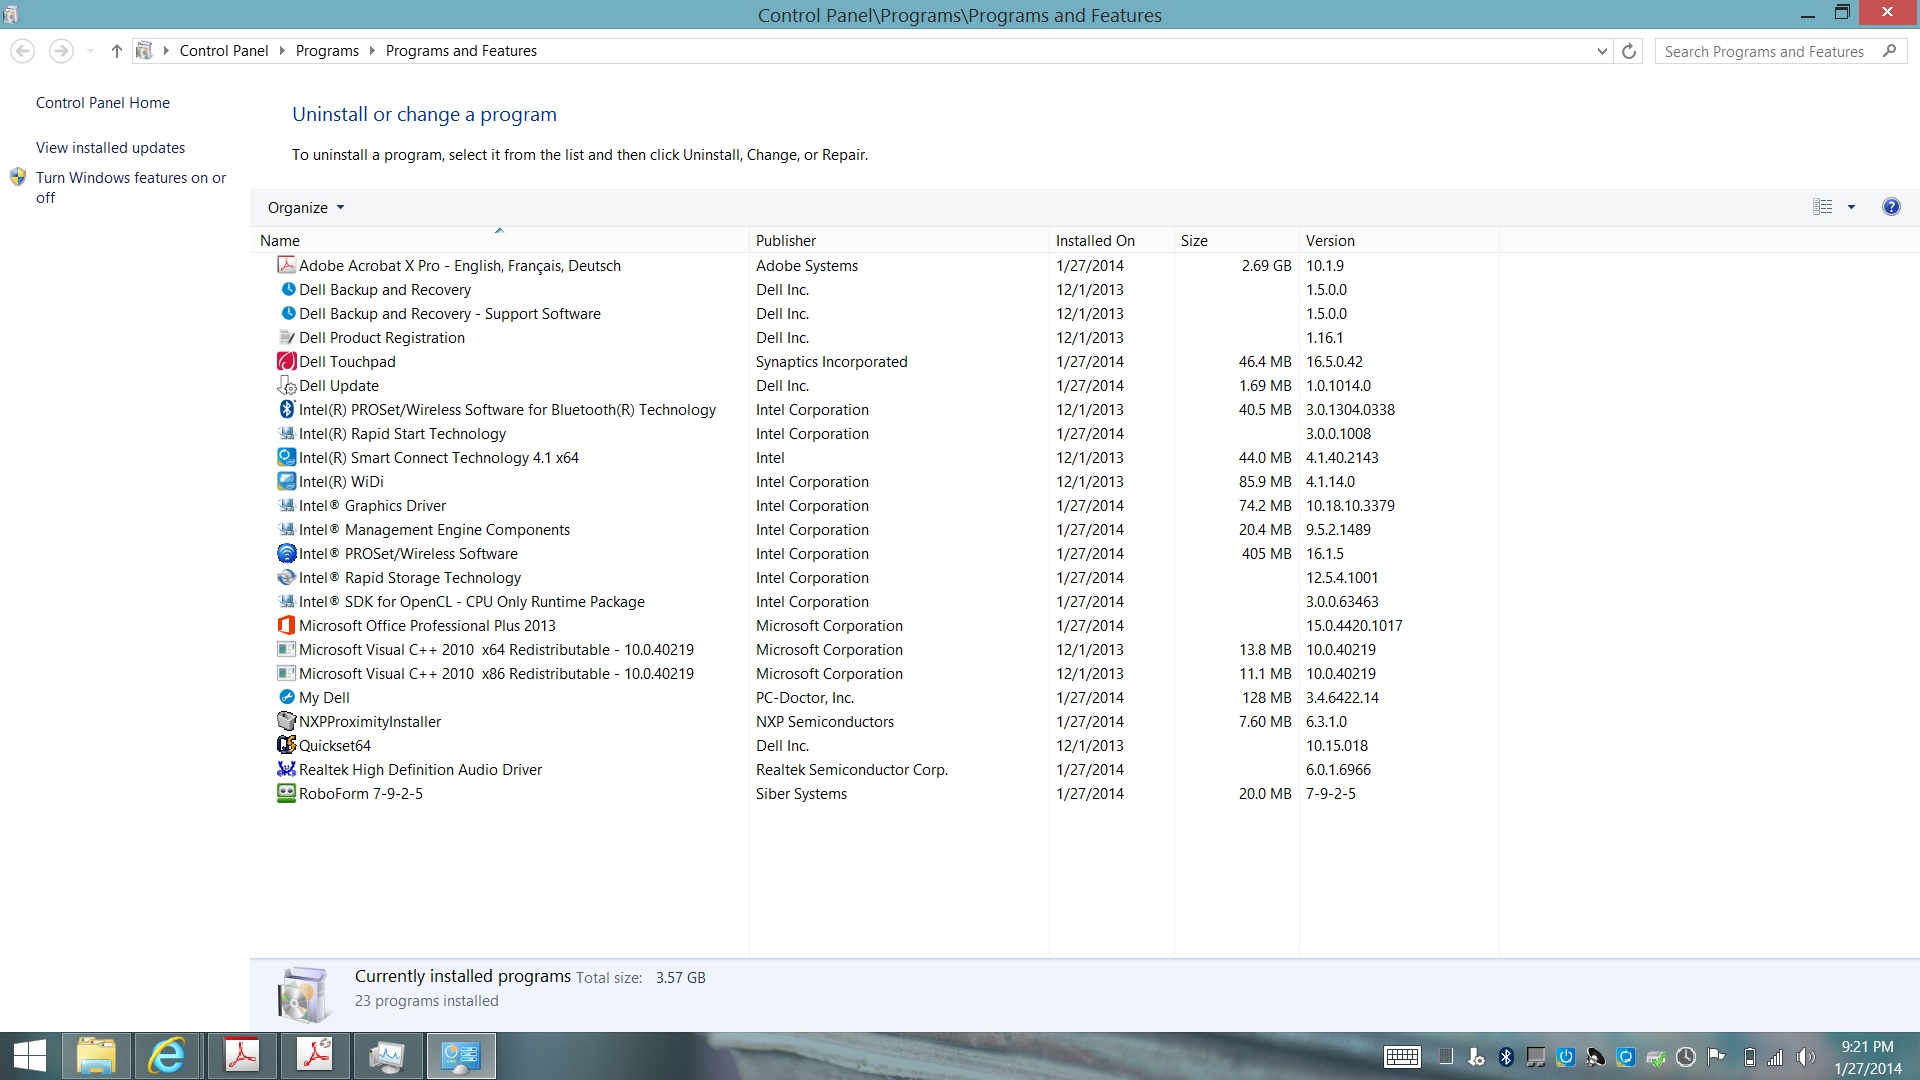
Task: Click the My Dell program icon
Action: (x=286, y=697)
